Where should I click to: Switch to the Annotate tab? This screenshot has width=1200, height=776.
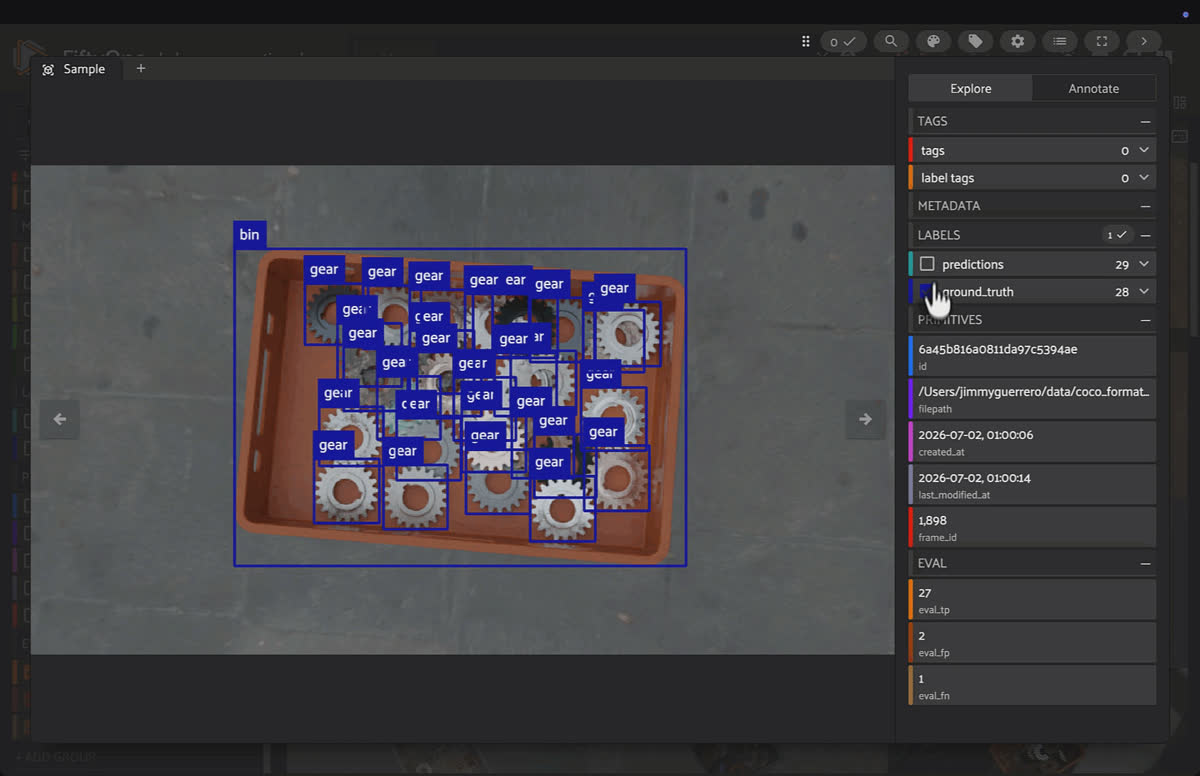tap(1094, 88)
